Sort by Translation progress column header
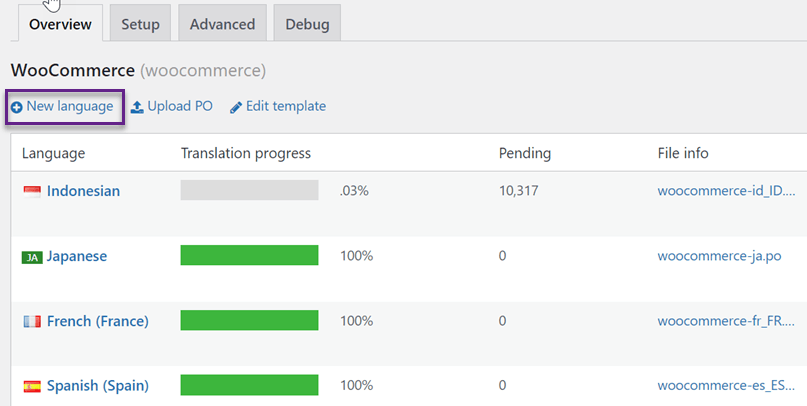Screen dimensions: 807x406 (246, 153)
